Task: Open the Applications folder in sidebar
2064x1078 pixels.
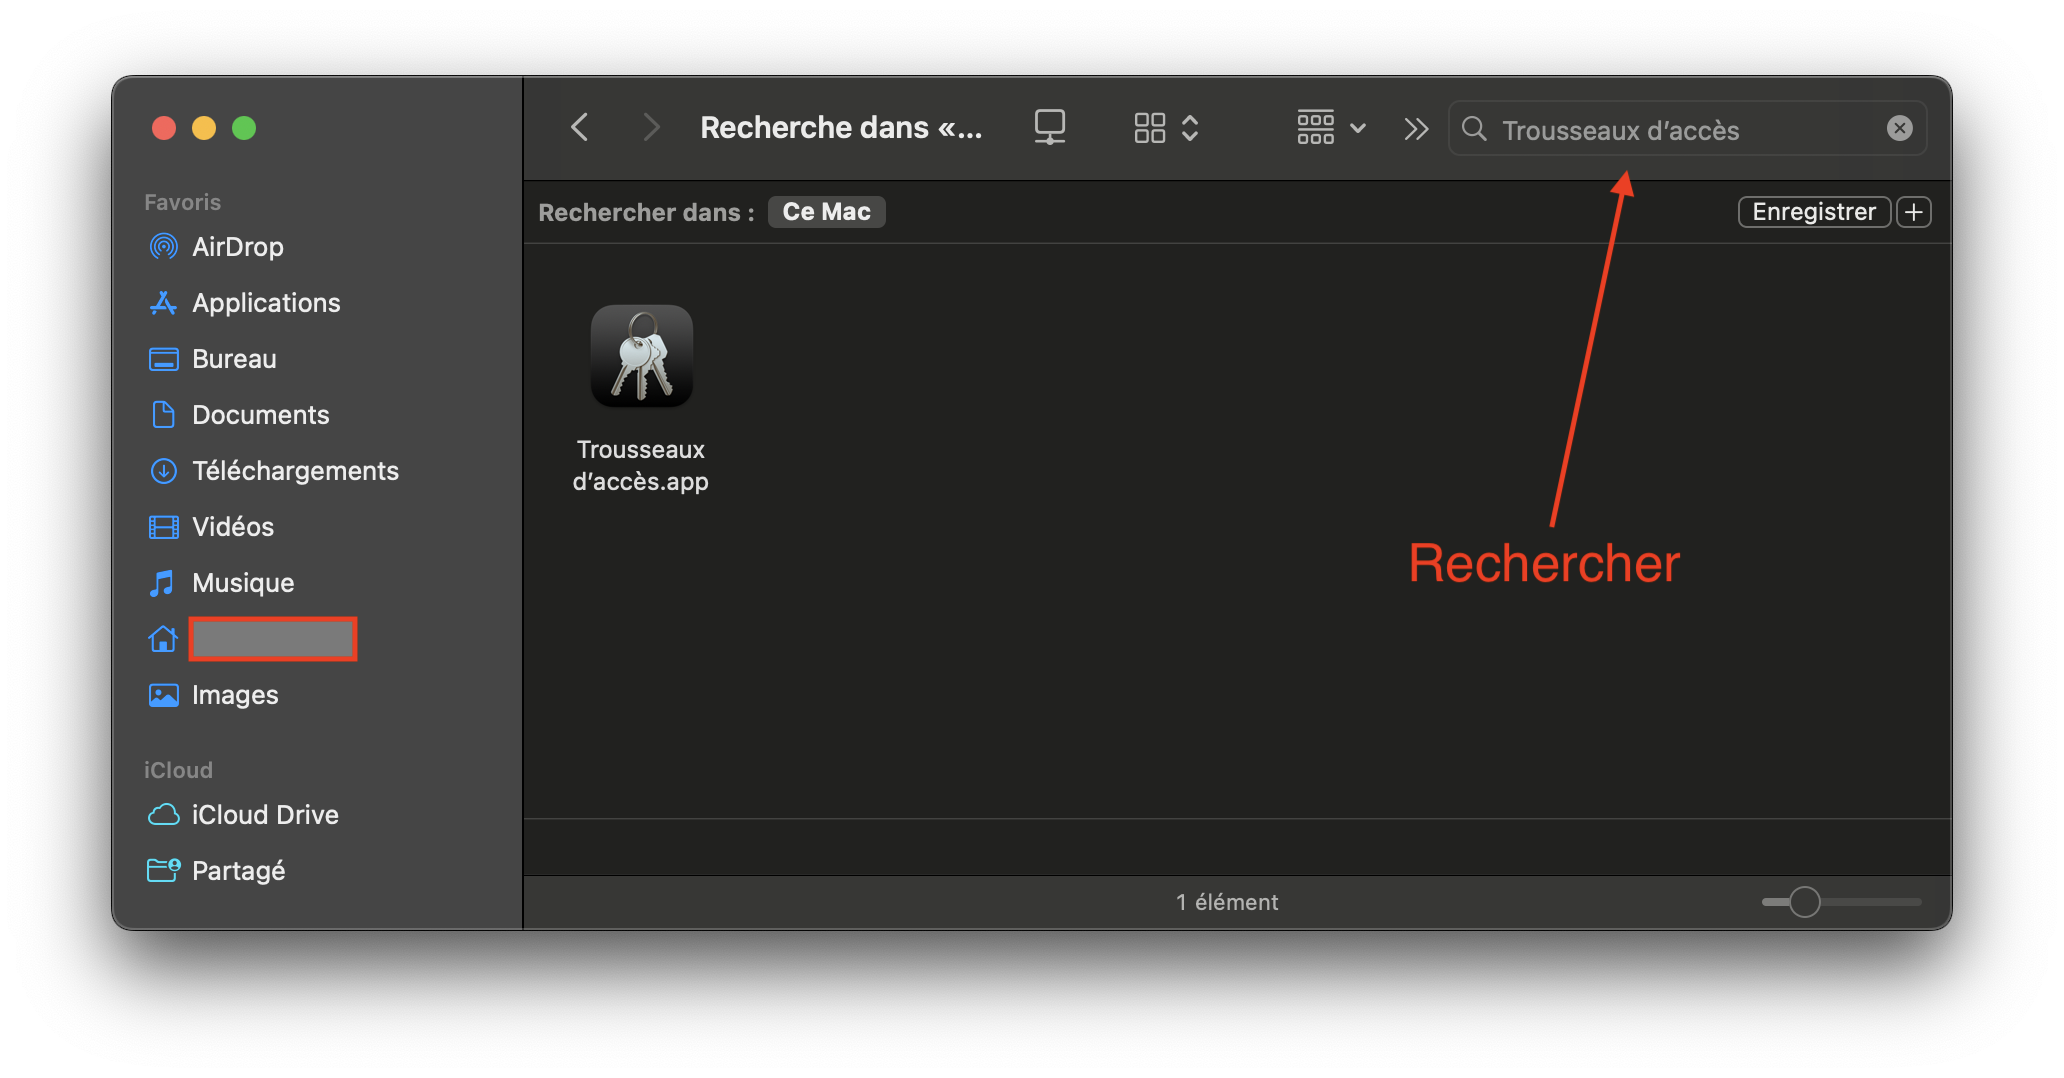Action: (266, 303)
